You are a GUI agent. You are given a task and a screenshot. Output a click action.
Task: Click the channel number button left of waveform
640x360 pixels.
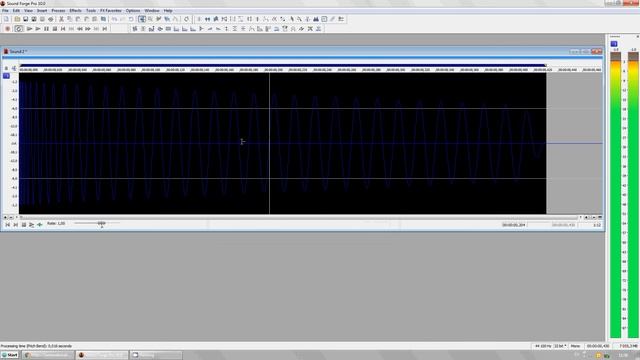(x=6, y=76)
